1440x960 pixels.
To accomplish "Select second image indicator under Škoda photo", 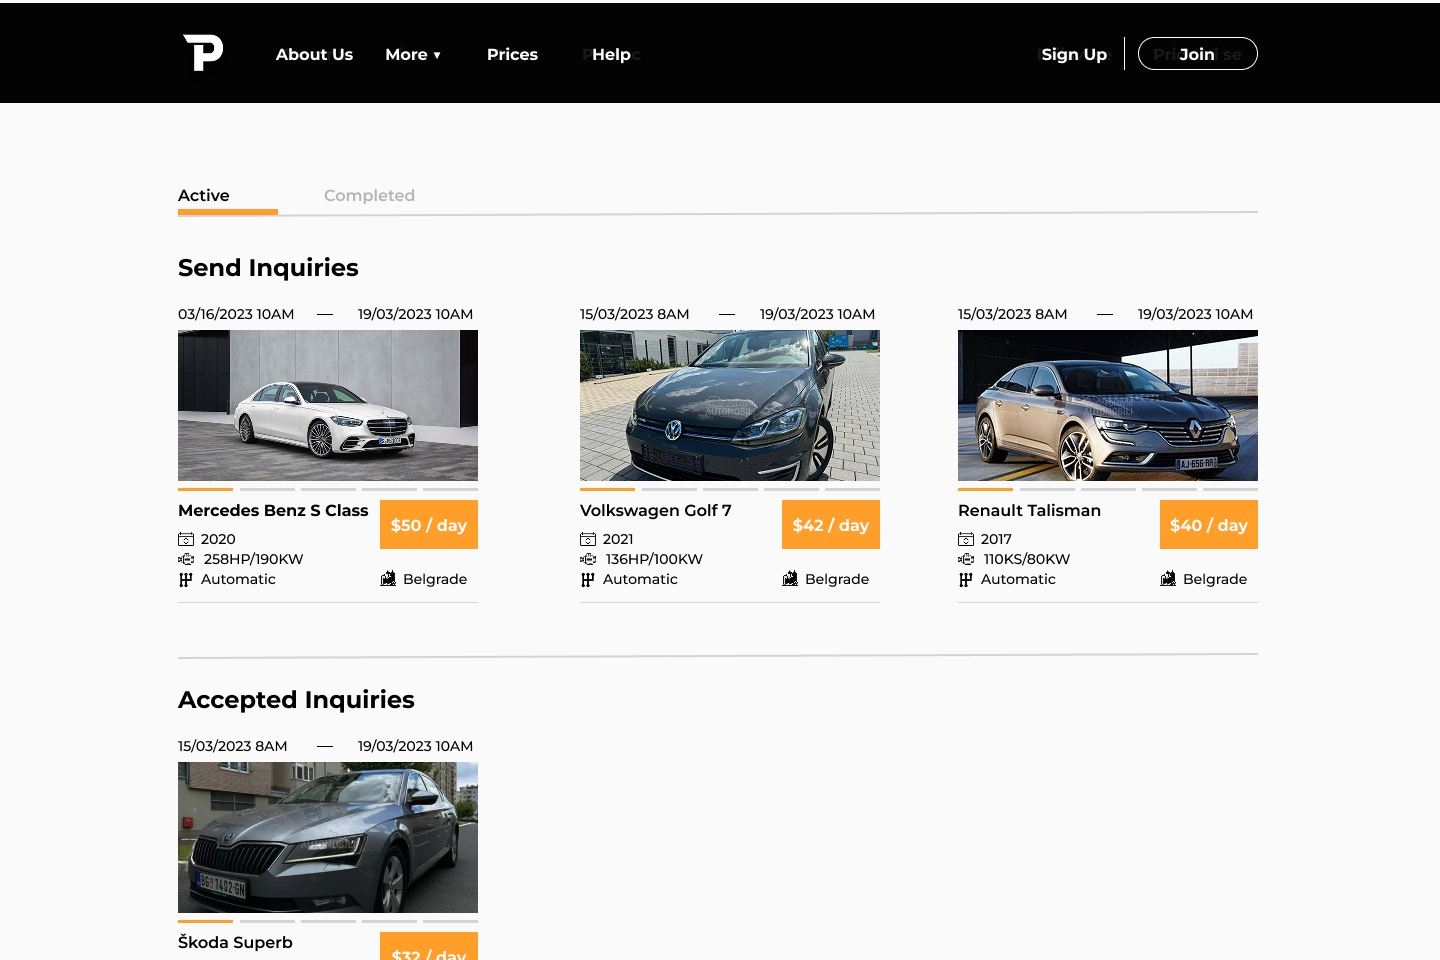I will (267, 921).
